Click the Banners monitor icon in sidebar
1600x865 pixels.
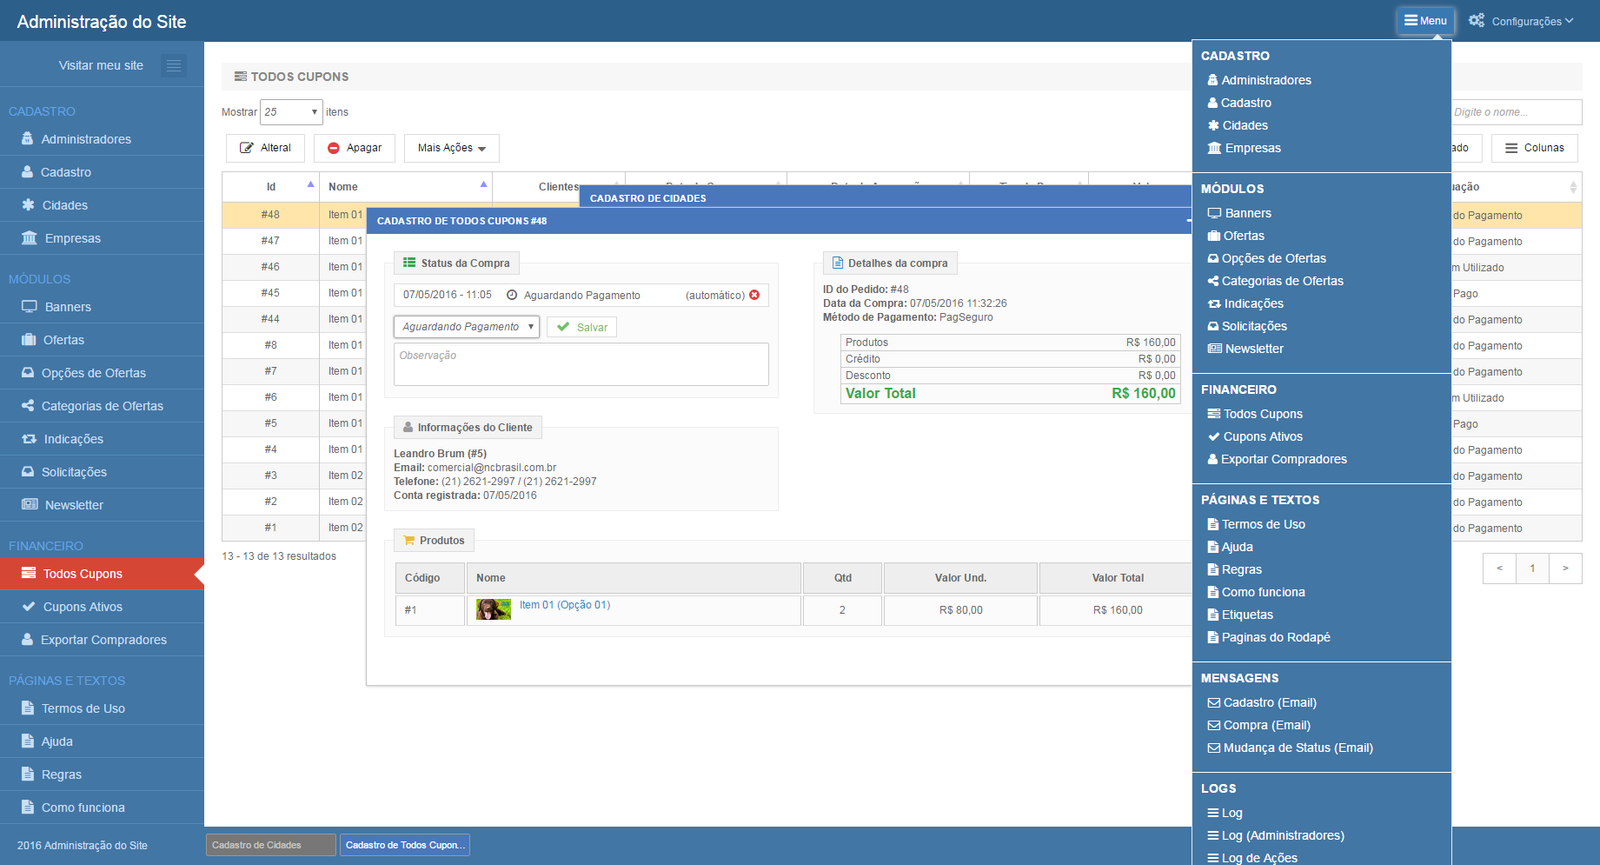(x=29, y=307)
